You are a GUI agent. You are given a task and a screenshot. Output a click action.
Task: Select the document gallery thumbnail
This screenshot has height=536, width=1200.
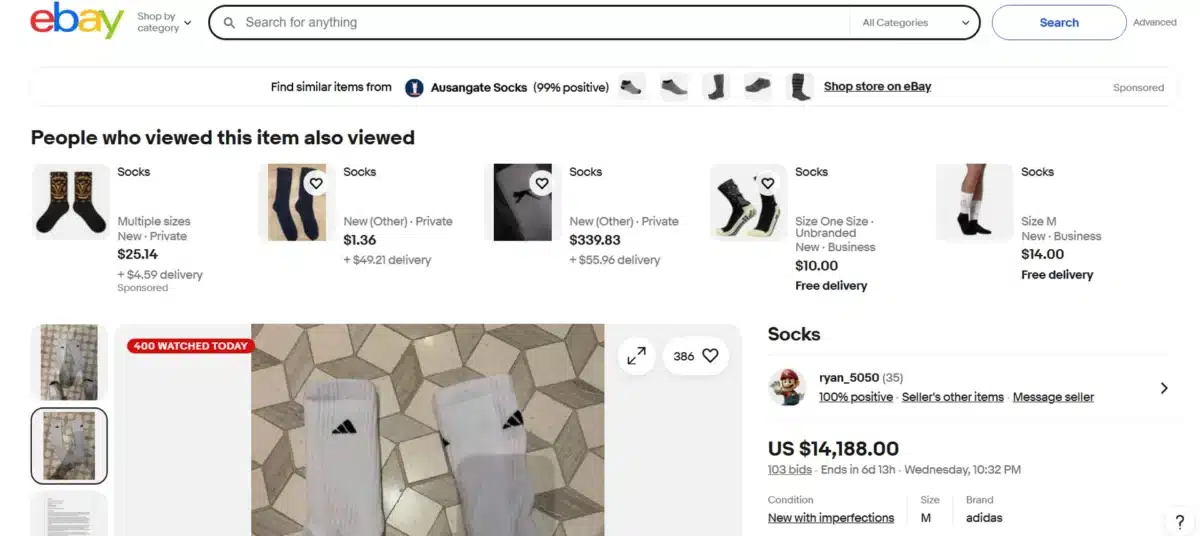tap(69, 513)
